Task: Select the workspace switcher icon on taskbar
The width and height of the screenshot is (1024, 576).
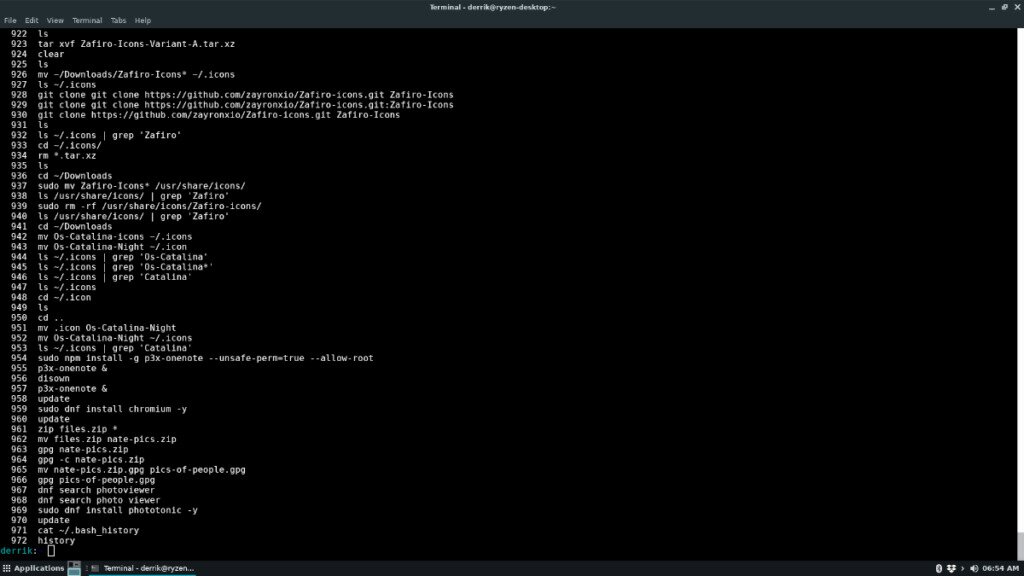Action: 74,568
